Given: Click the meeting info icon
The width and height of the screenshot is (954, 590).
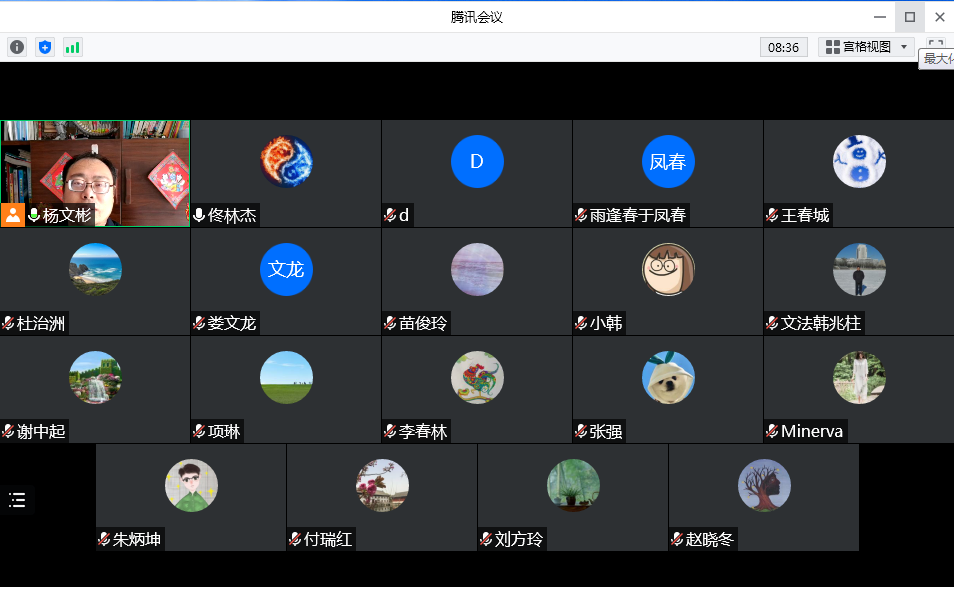Looking at the screenshot, I should [17, 47].
